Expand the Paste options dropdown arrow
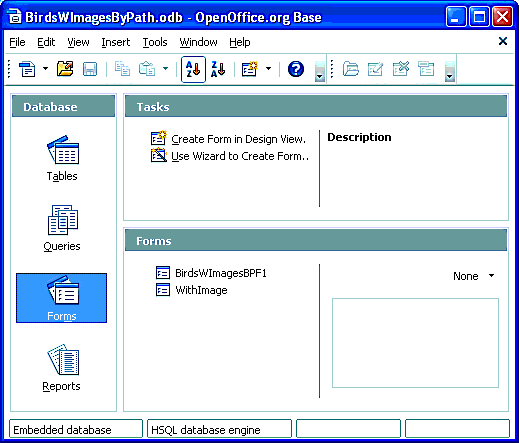This screenshot has width=519, height=443. [x=166, y=69]
